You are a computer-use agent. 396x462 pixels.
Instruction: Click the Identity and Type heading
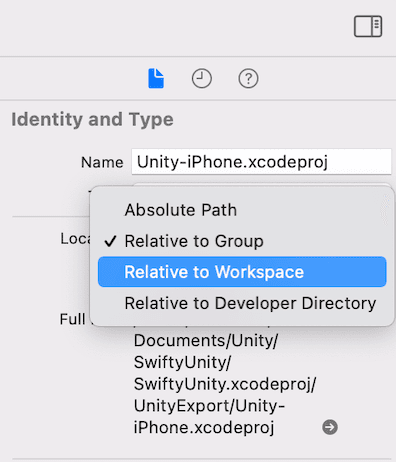[x=92, y=120]
